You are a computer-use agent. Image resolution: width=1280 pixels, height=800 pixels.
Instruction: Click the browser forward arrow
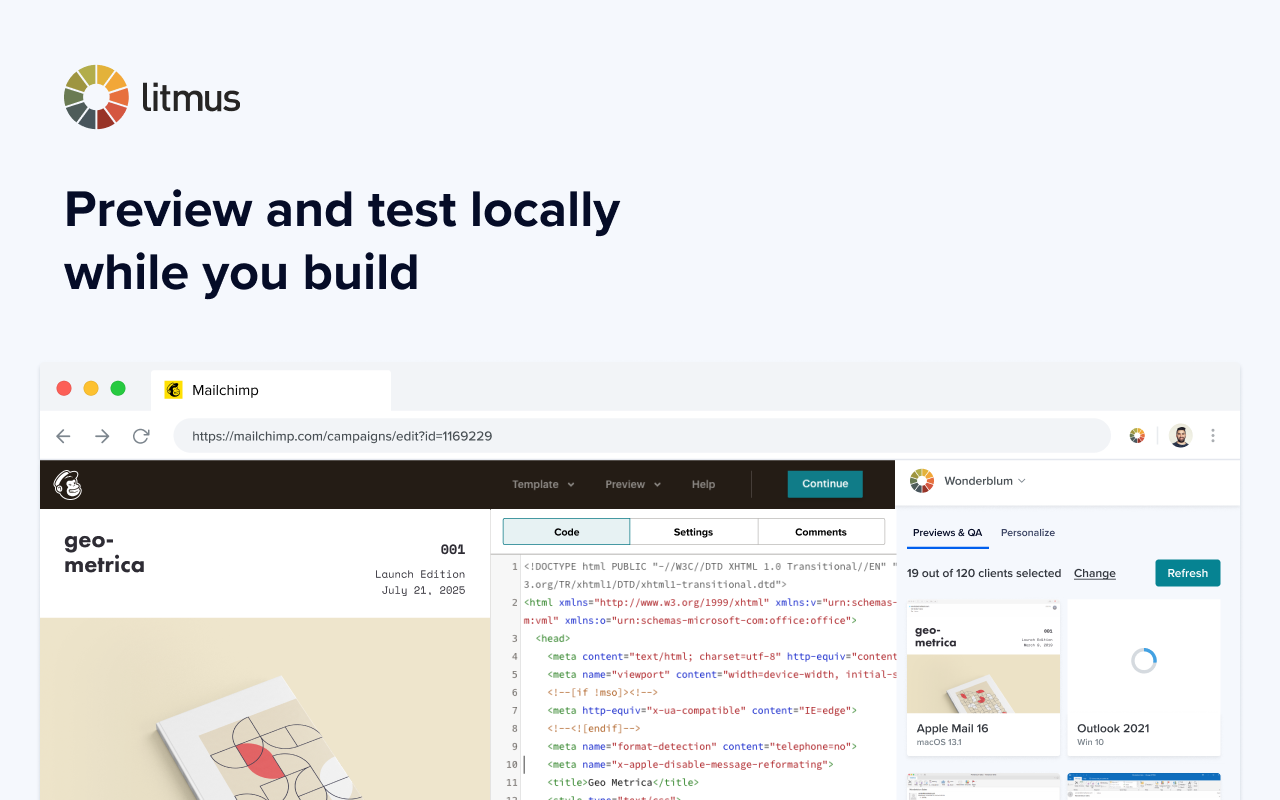pos(102,436)
